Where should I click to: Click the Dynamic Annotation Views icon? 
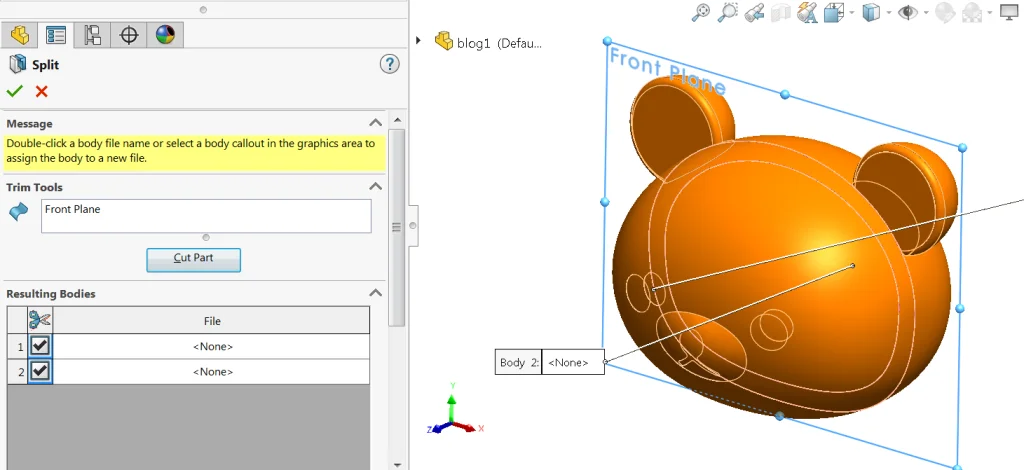807,12
